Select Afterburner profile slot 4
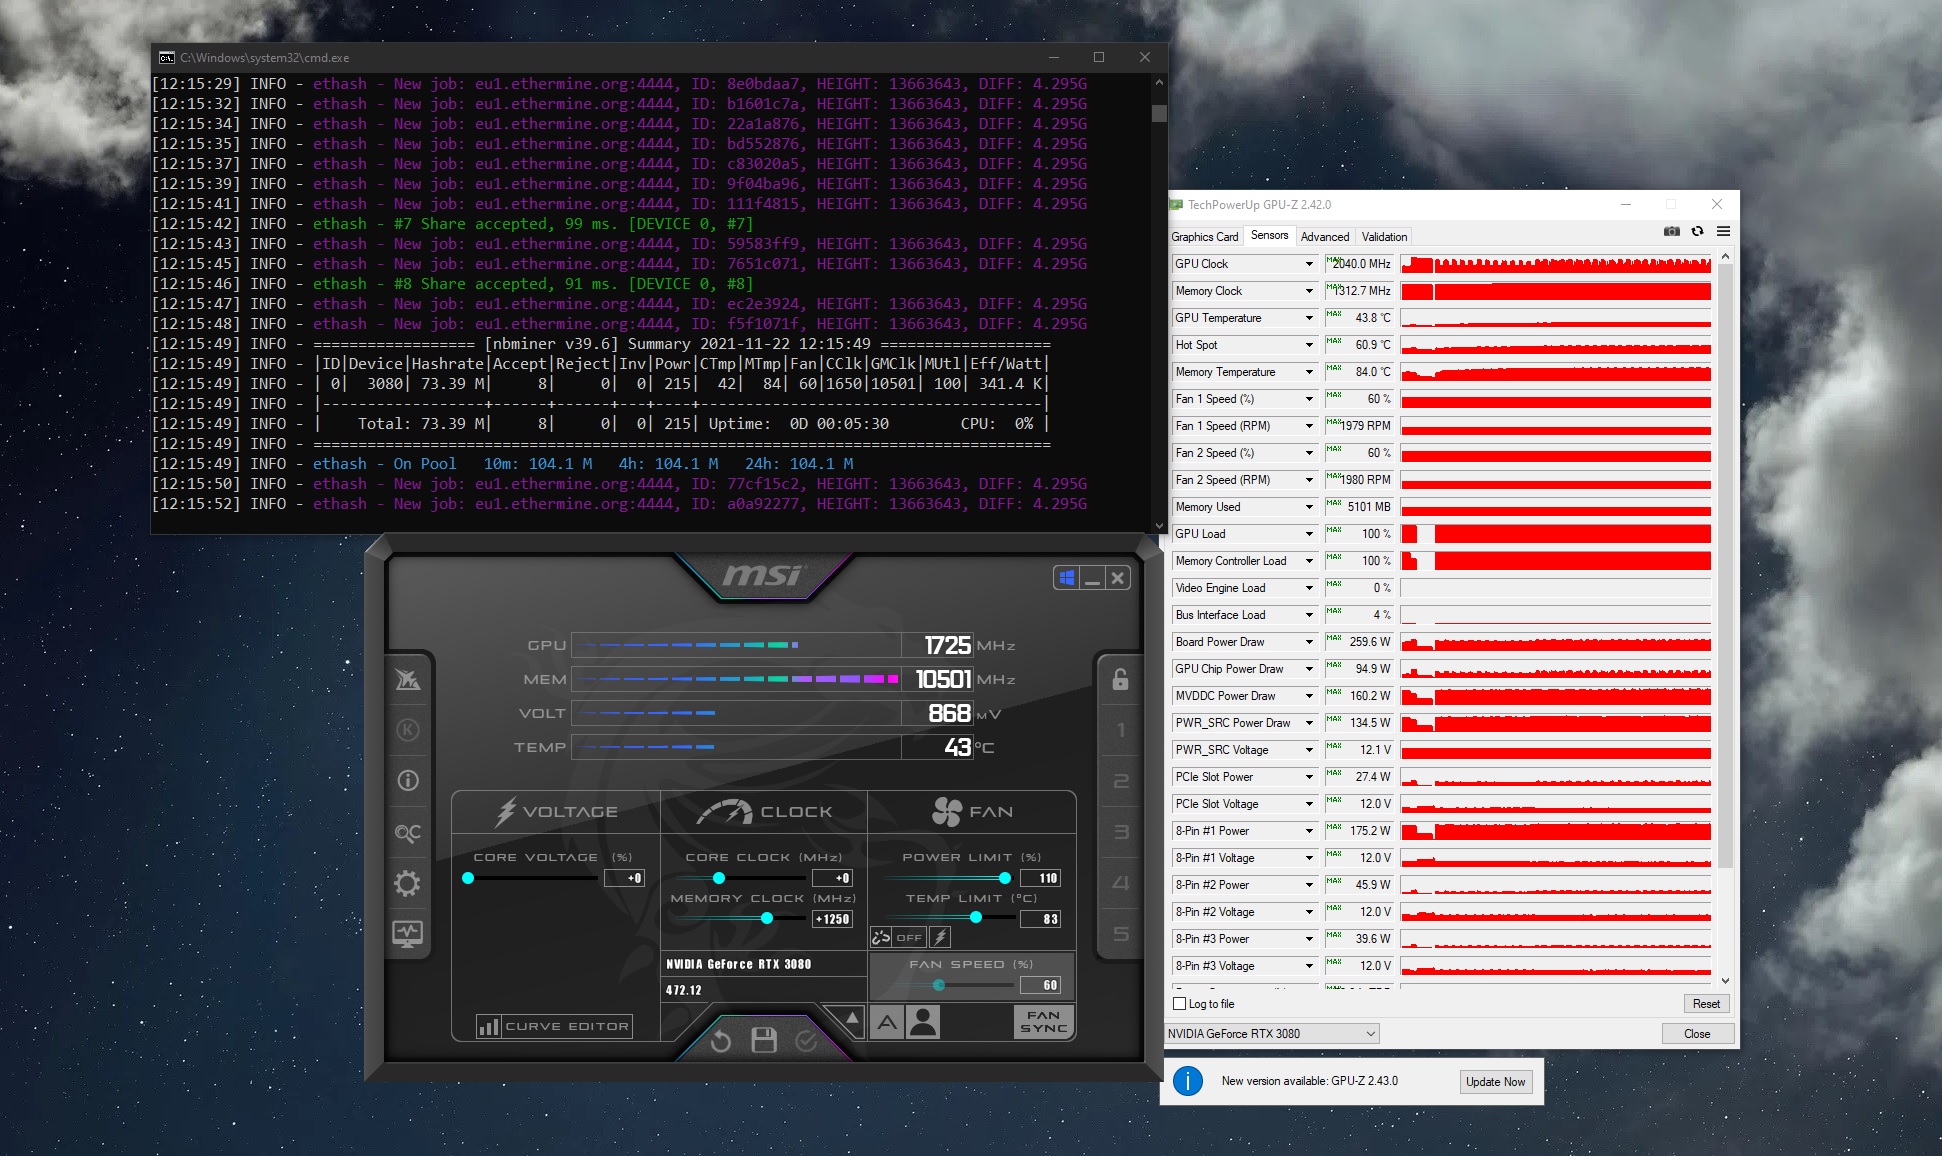1942x1156 pixels. coord(1121,883)
